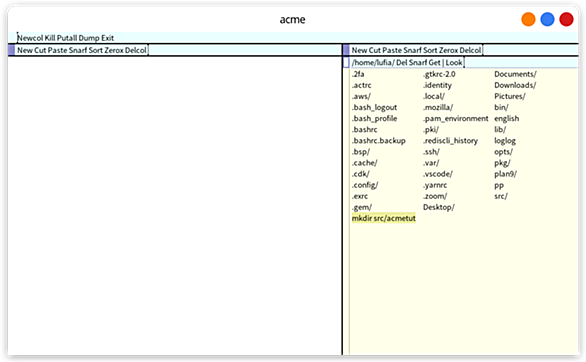Screen dimensions: 586x362
Task: Click the scrollbar of the directory window
Action: click(x=346, y=211)
